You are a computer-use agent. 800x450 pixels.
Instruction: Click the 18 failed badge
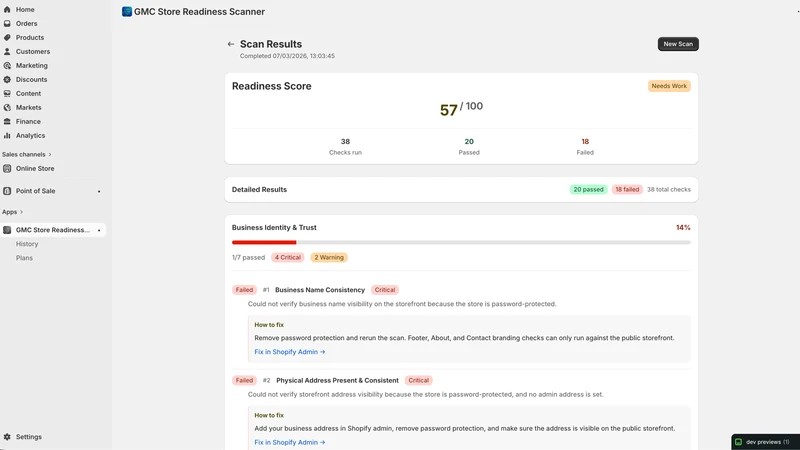point(627,189)
